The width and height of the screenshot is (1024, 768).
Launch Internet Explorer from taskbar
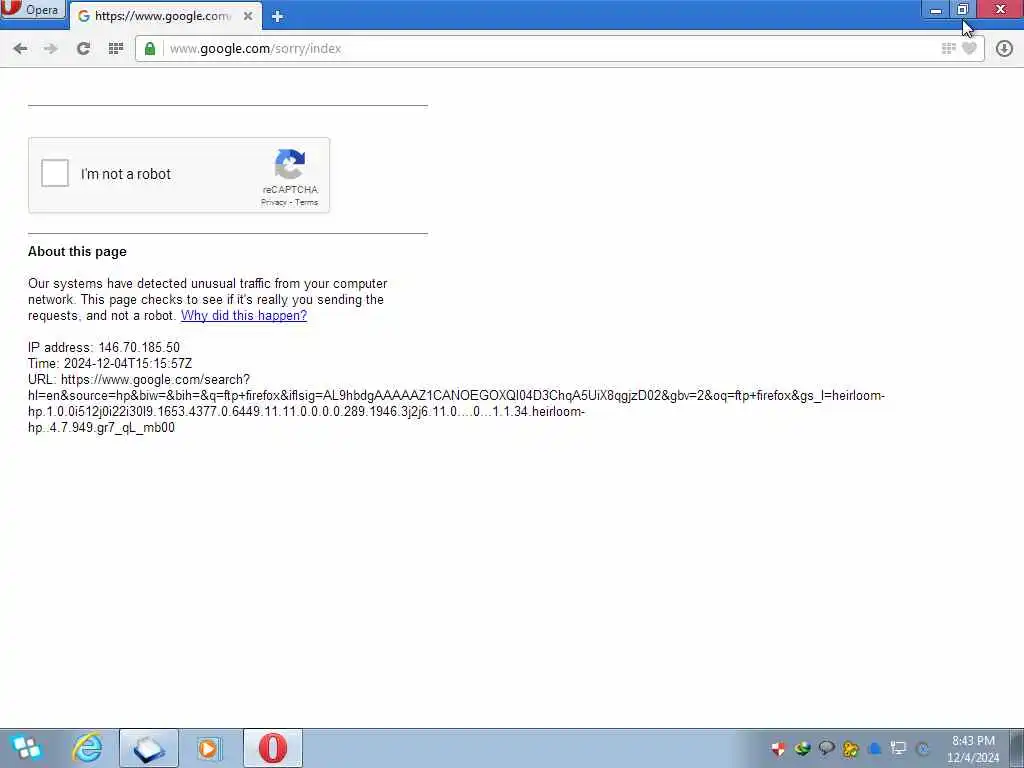(88, 748)
